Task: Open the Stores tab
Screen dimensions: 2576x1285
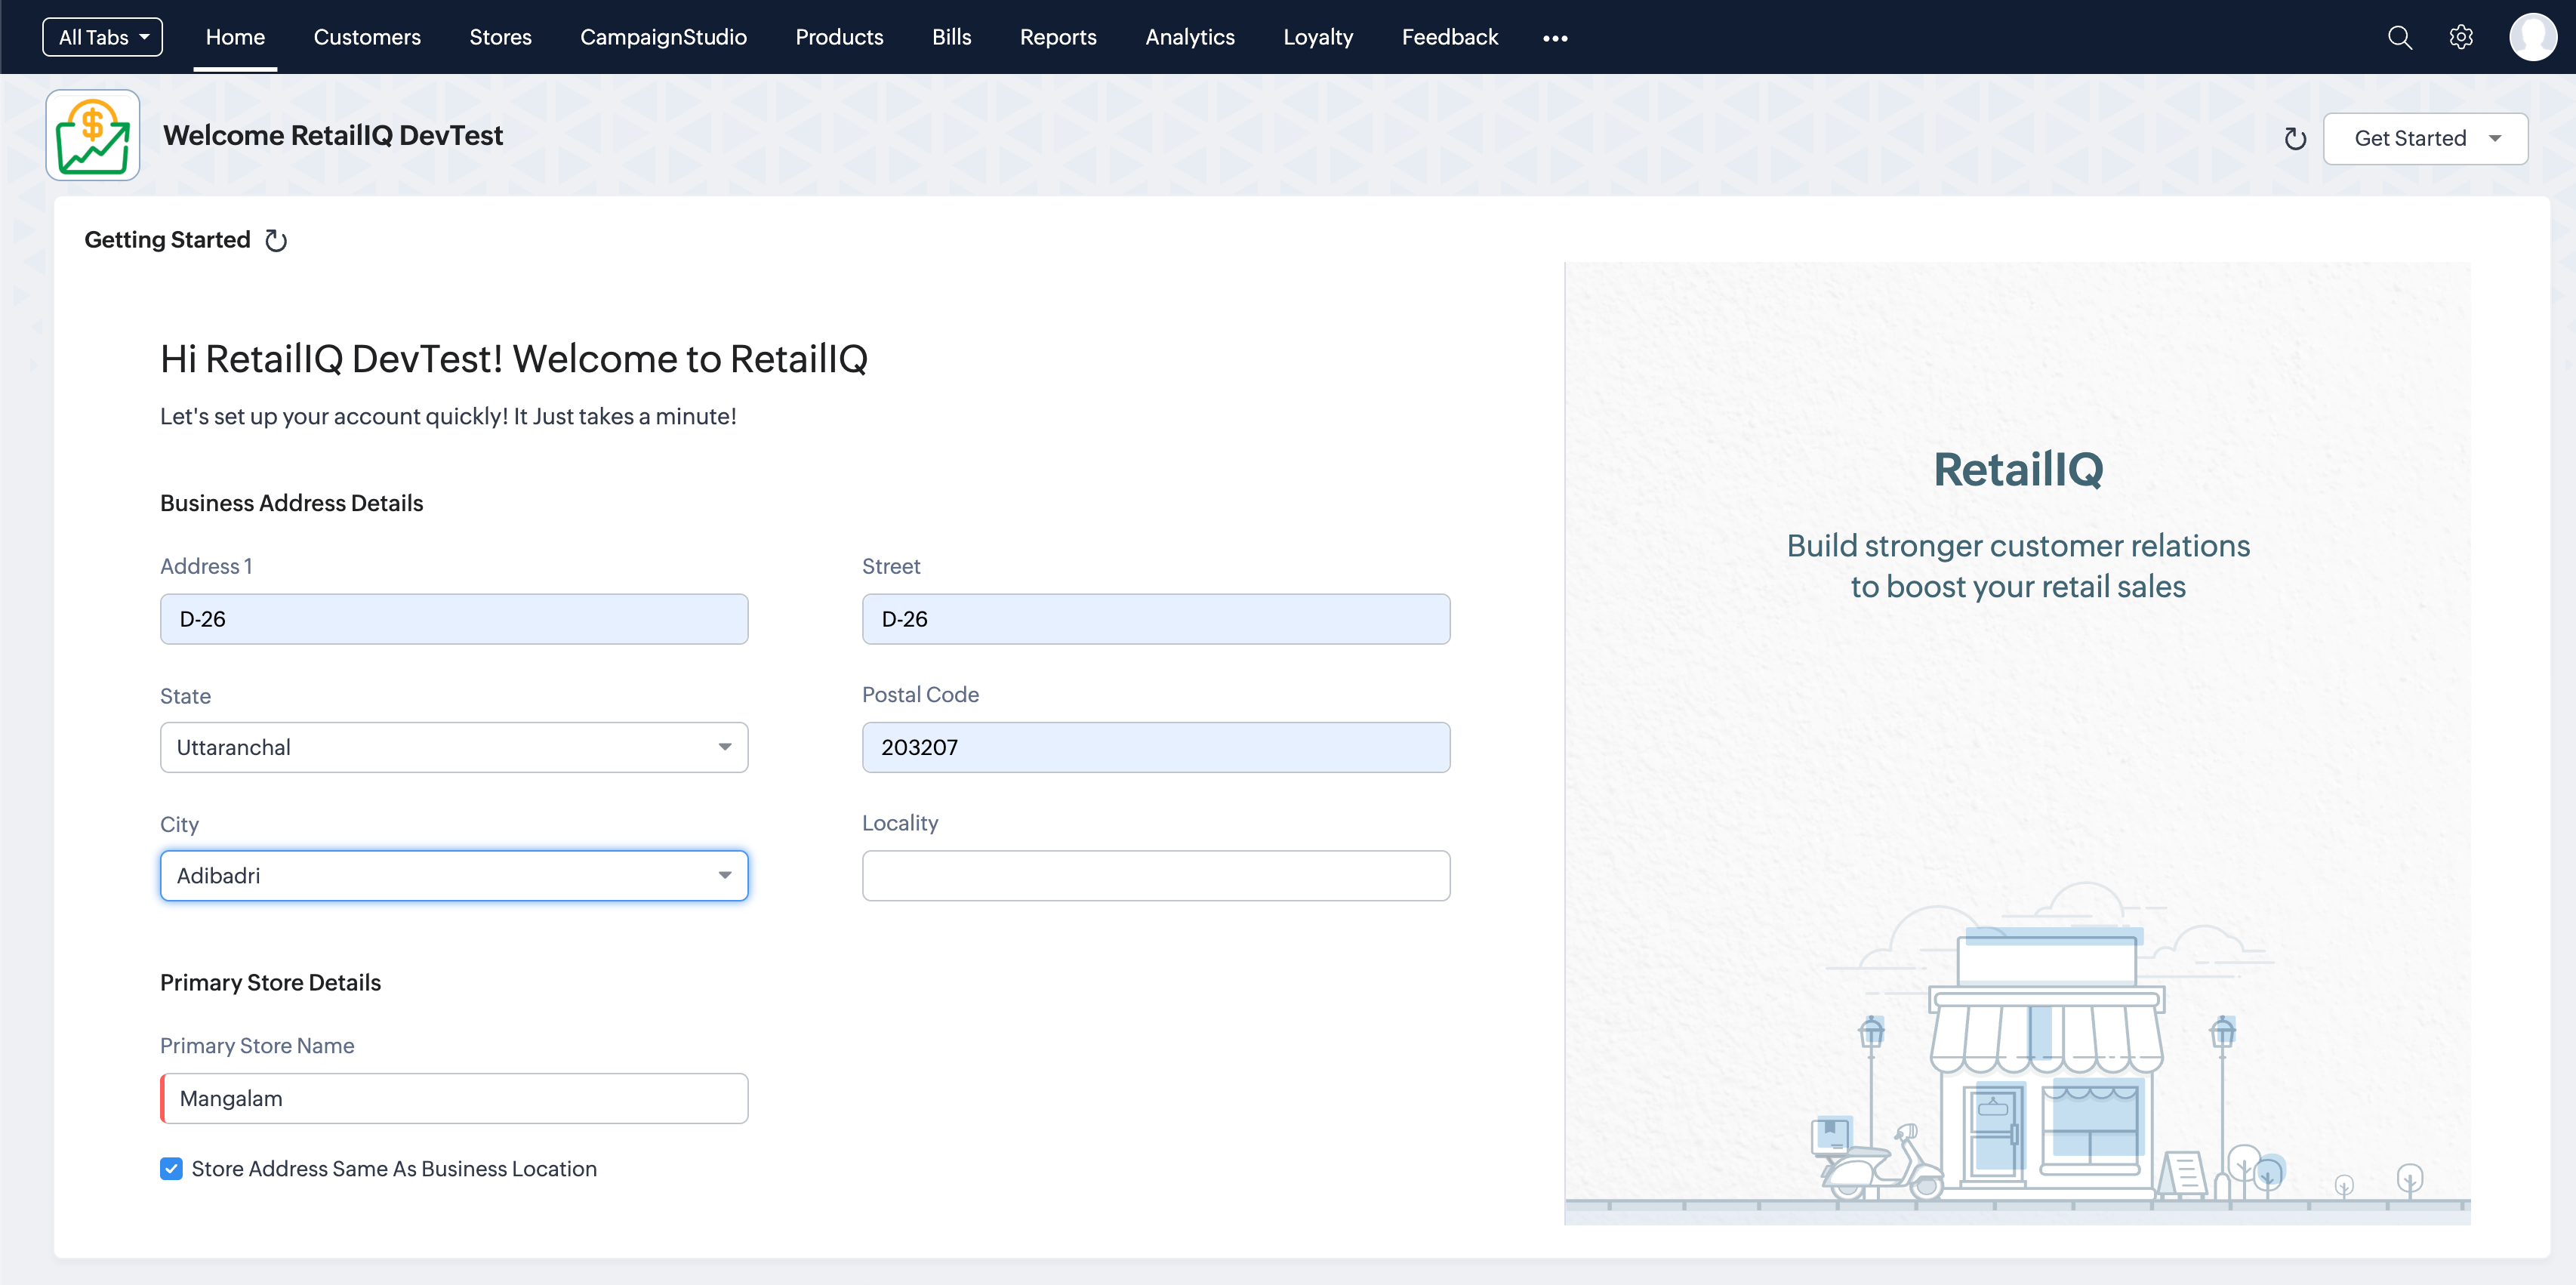Action: (x=500, y=37)
